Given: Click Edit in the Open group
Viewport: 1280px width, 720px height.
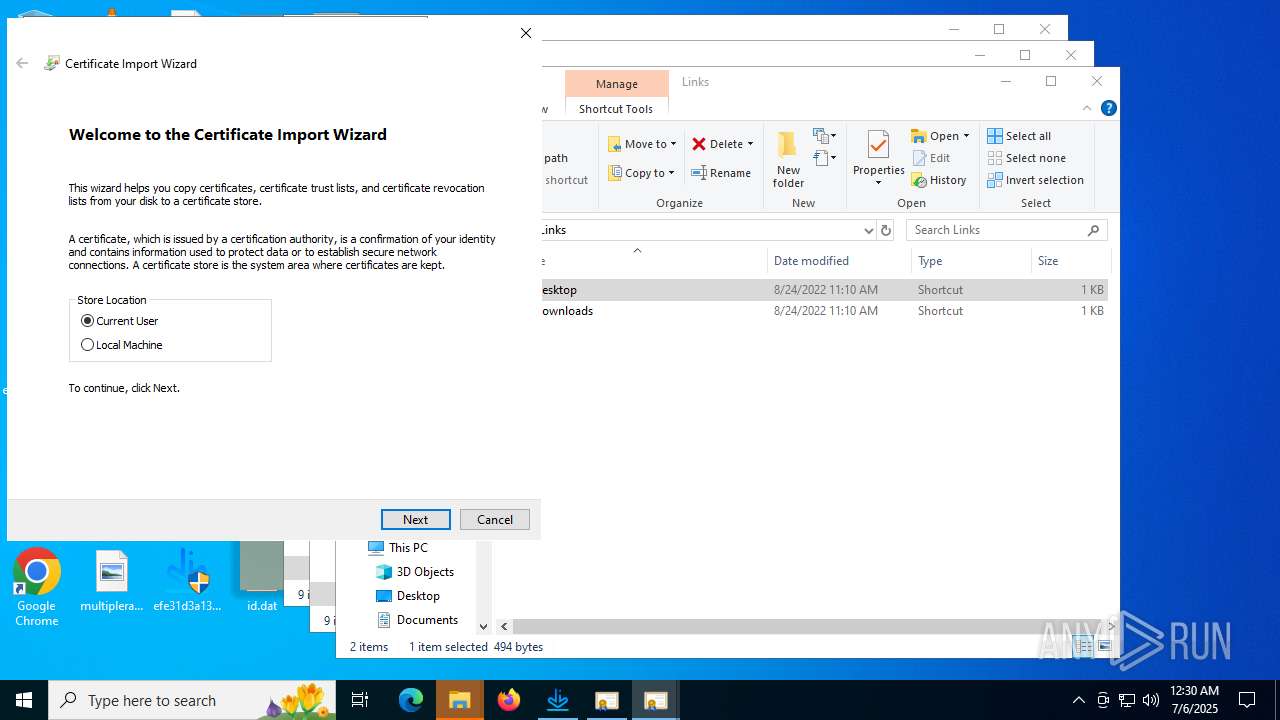Looking at the screenshot, I should click(x=931, y=158).
